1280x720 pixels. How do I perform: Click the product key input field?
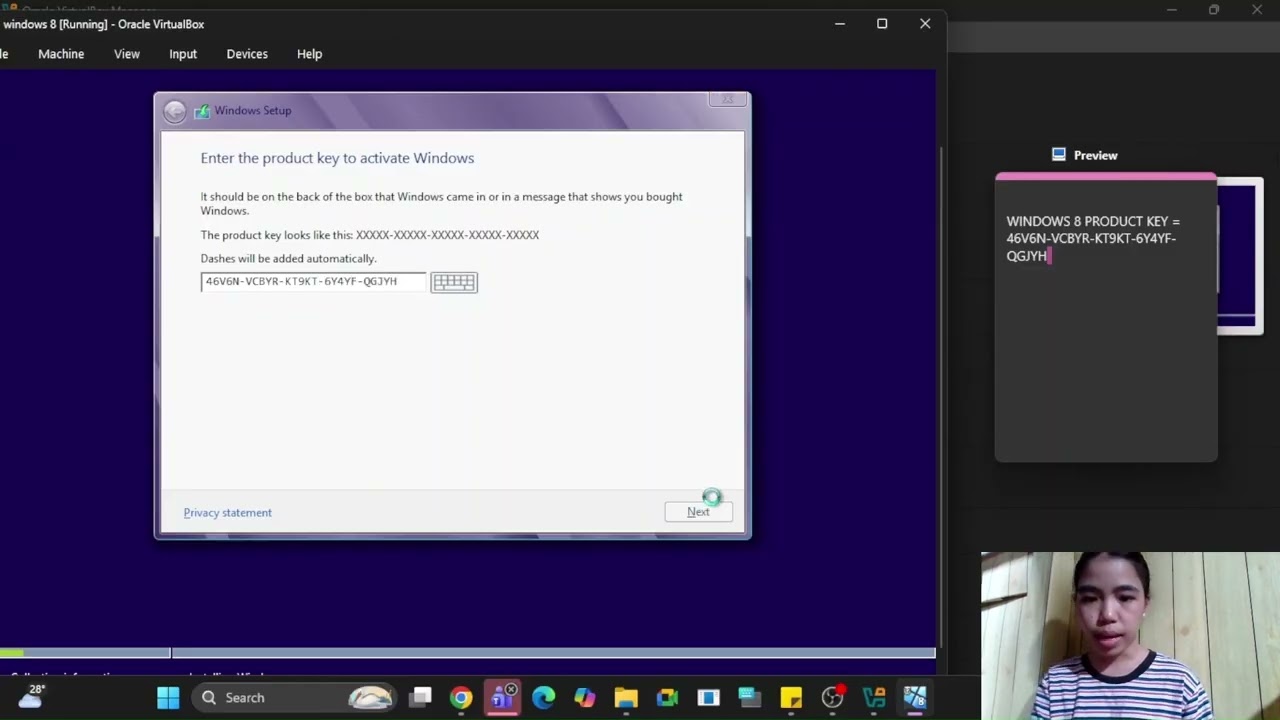pos(313,282)
